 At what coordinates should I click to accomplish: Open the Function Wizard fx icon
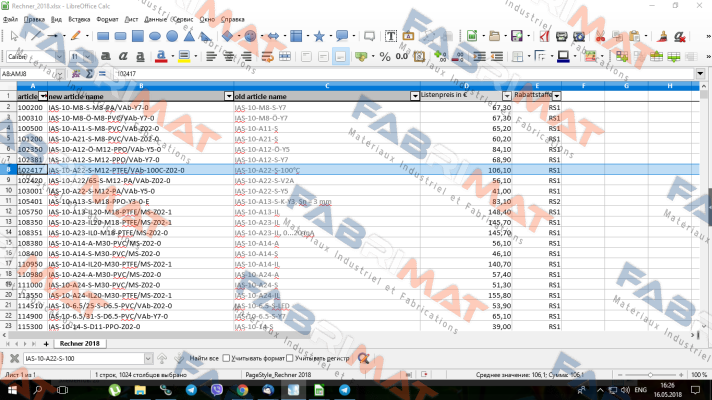pyautogui.click(x=76, y=74)
